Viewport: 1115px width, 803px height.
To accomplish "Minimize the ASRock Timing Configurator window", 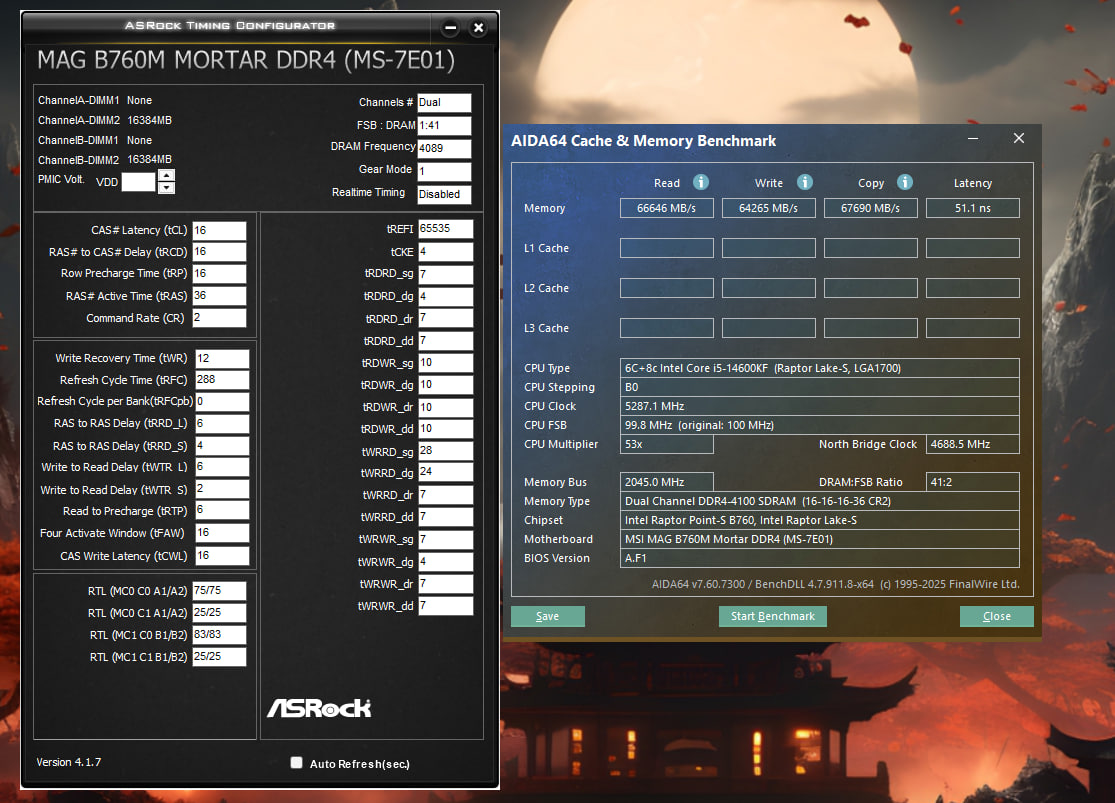I will (x=450, y=28).
